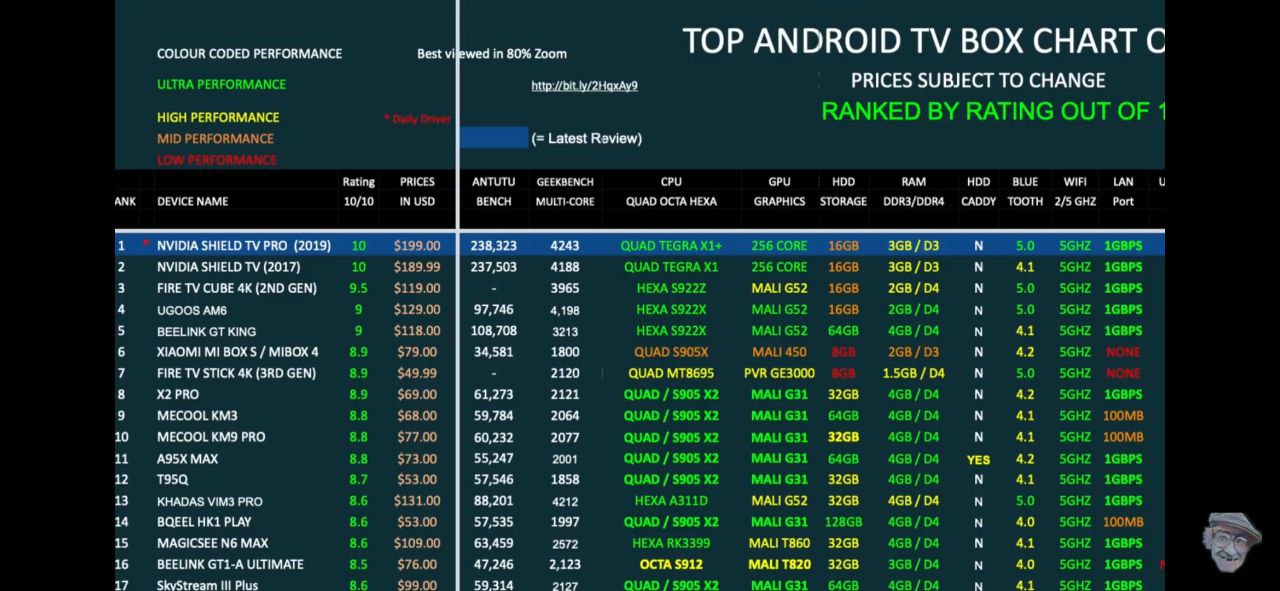Viewport: 1280px width, 591px height.
Task: Click the T95Q device name
Action: click(172, 480)
